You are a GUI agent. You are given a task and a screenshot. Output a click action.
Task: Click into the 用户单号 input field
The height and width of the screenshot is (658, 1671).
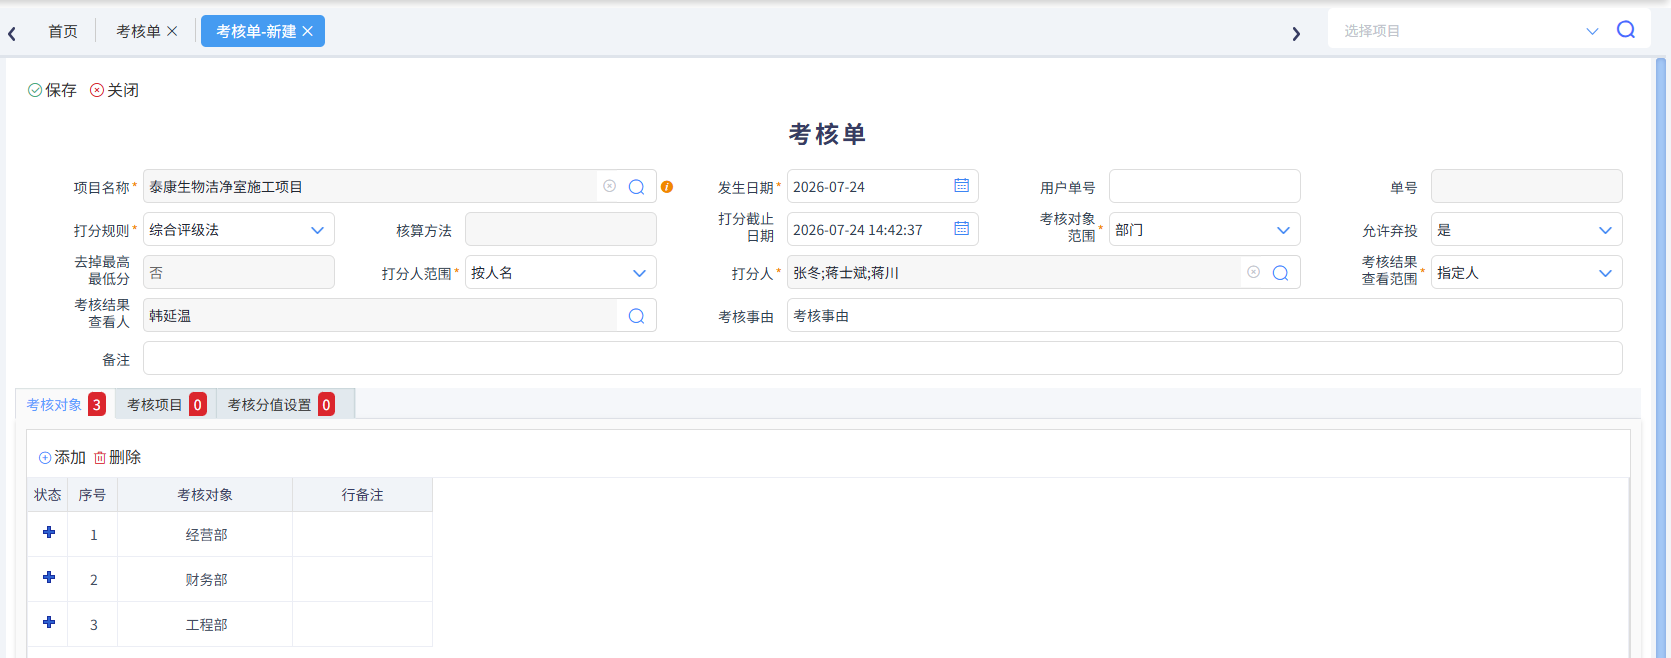(1204, 186)
